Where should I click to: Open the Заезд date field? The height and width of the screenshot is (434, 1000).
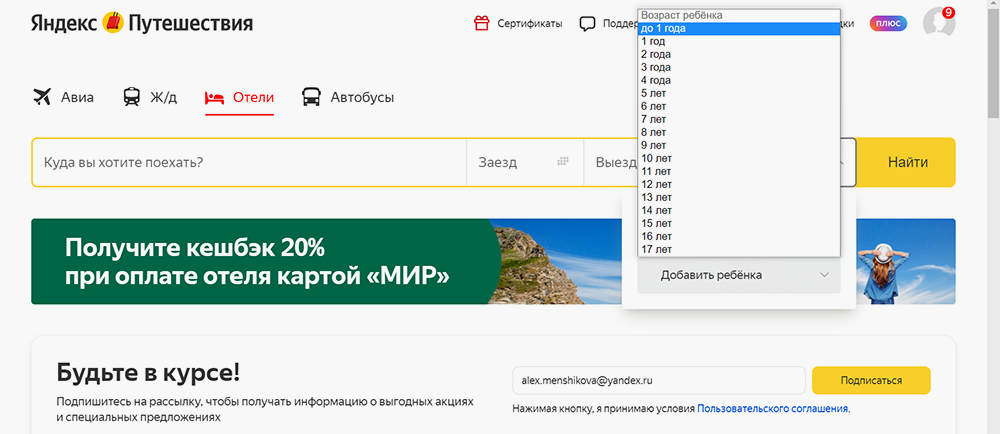click(525, 163)
